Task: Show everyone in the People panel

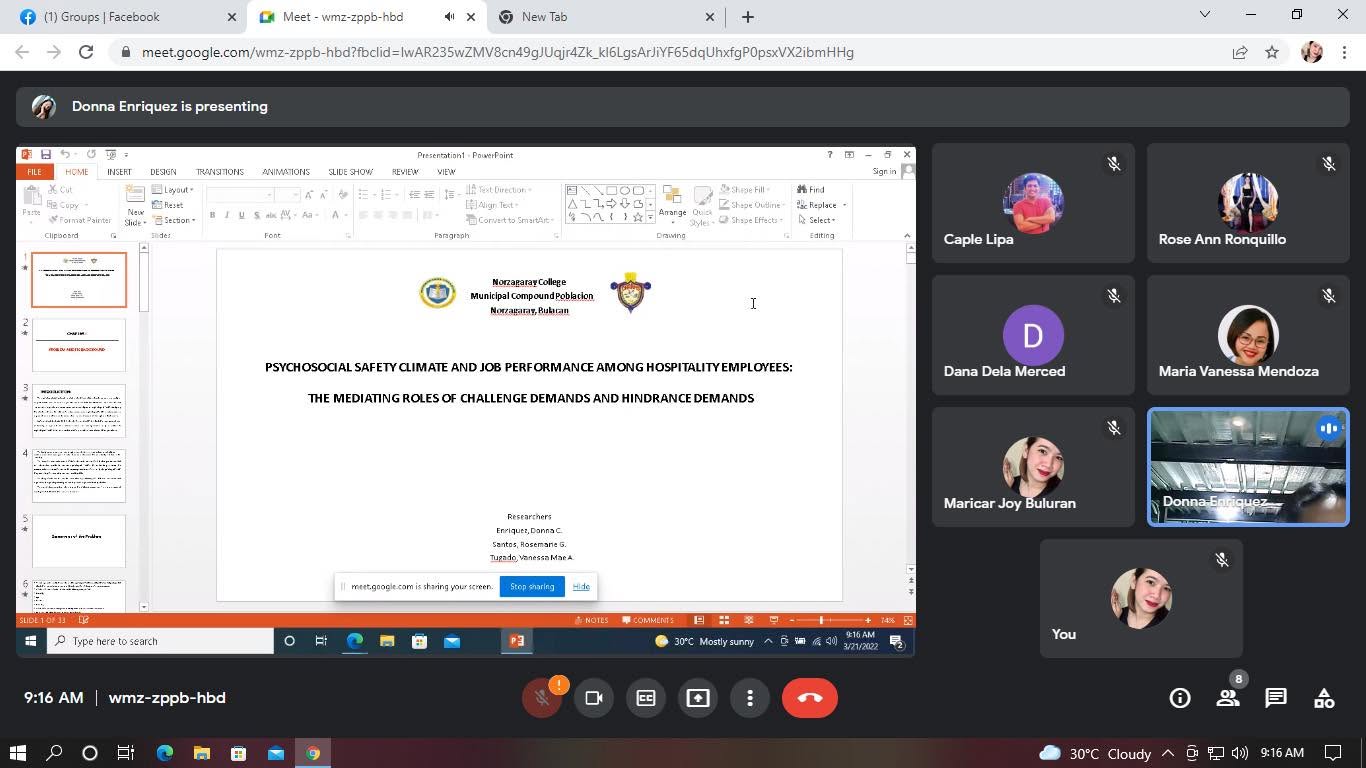Action: [x=1228, y=698]
